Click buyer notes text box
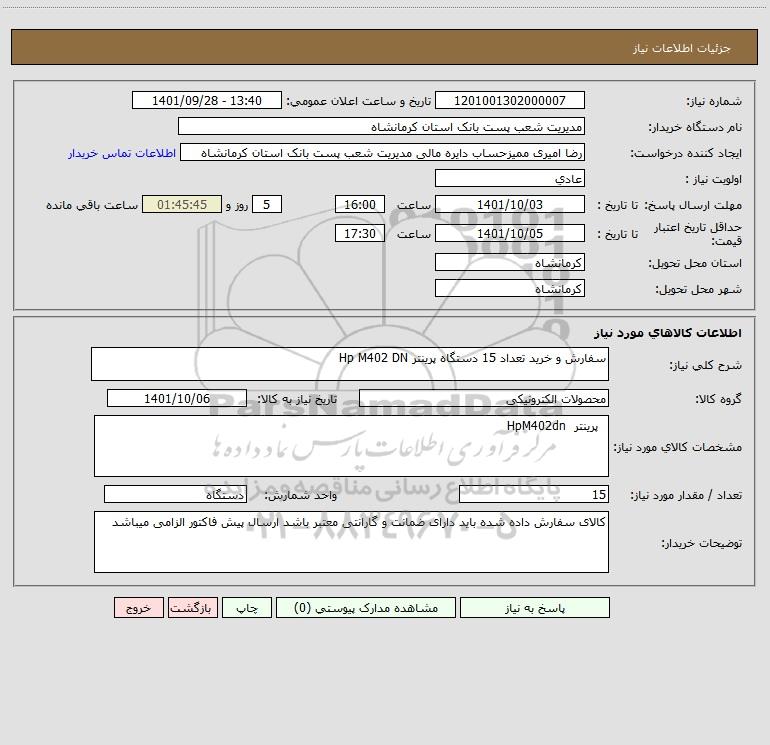The width and height of the screenshot is (770, 745). coord(351,542)
